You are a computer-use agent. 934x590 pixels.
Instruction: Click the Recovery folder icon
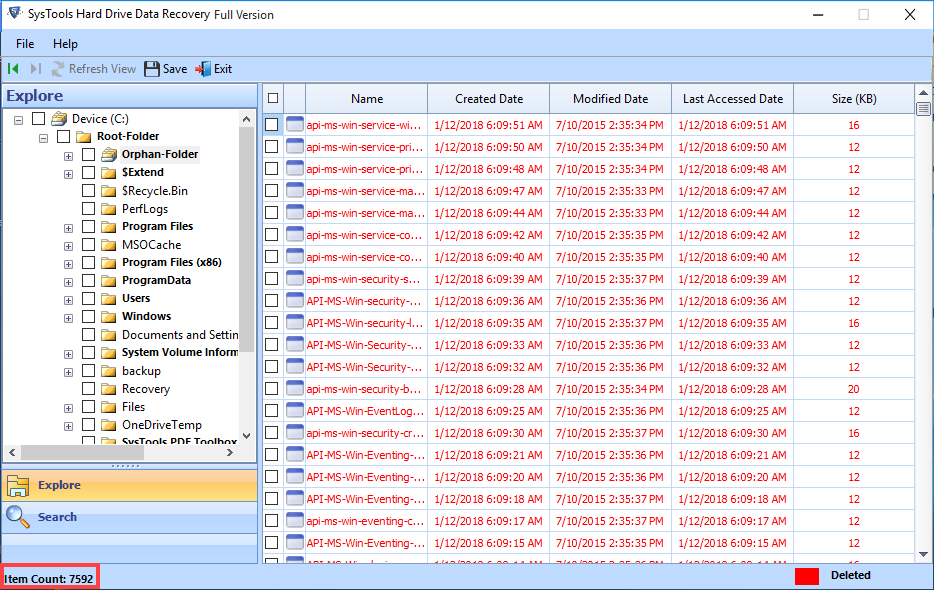[108, 389]
